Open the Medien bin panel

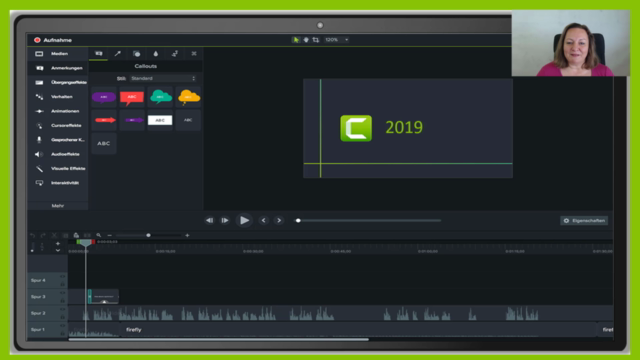(58, 53)
